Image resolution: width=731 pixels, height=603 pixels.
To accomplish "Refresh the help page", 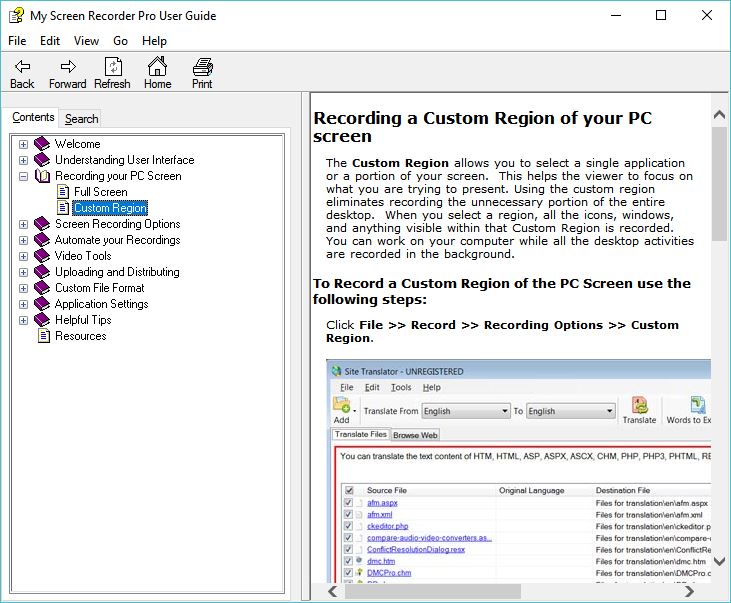I will tap(112, 67).
